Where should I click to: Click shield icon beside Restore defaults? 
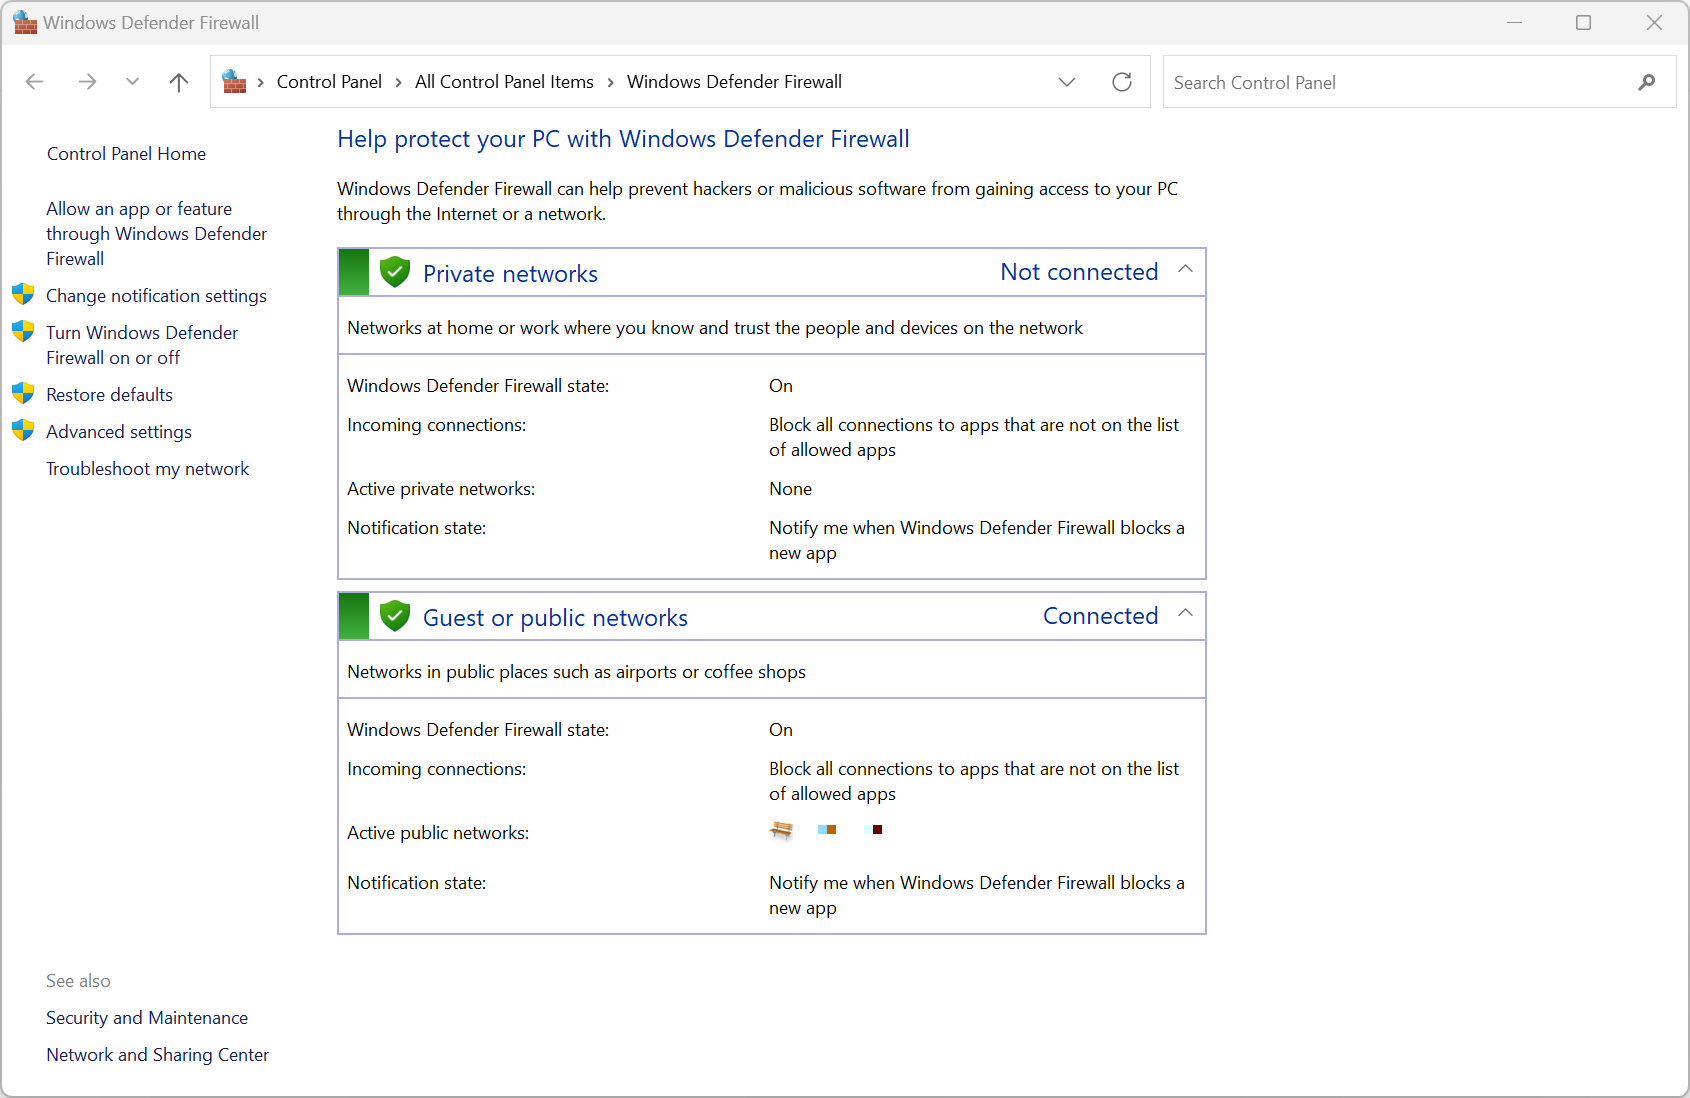(23, 393)
